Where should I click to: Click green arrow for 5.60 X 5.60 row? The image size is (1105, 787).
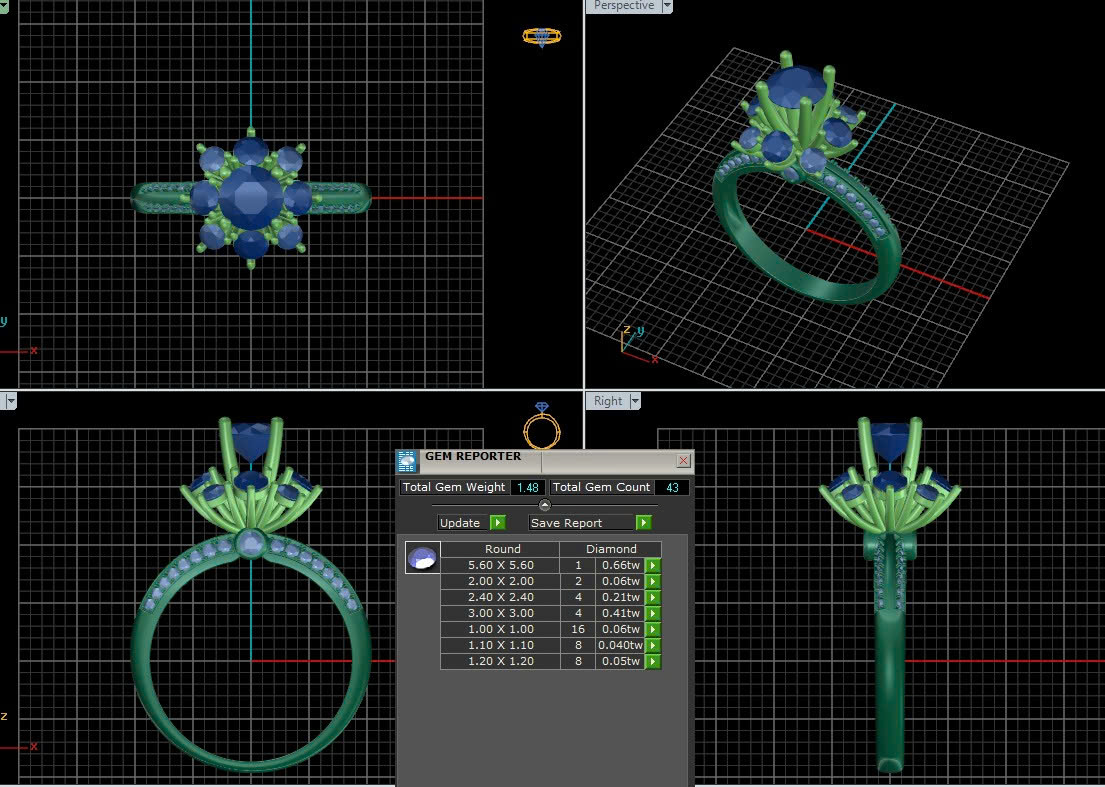tap(653, 565)
